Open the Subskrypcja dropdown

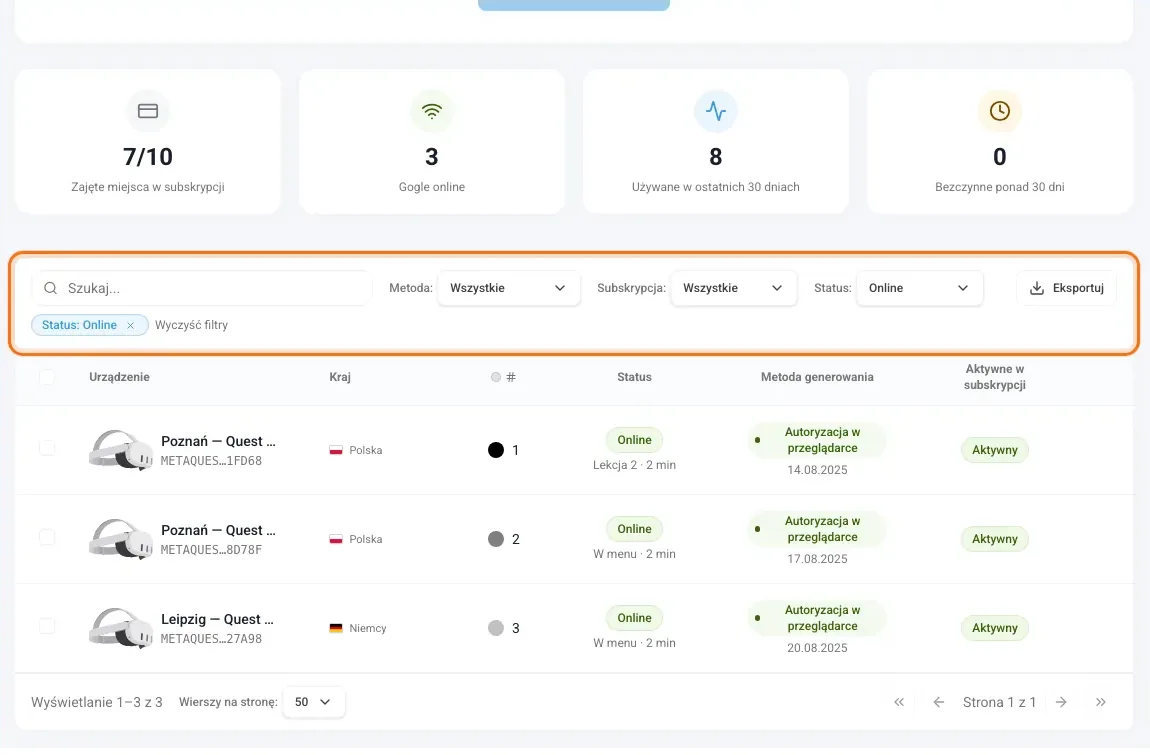734,288
